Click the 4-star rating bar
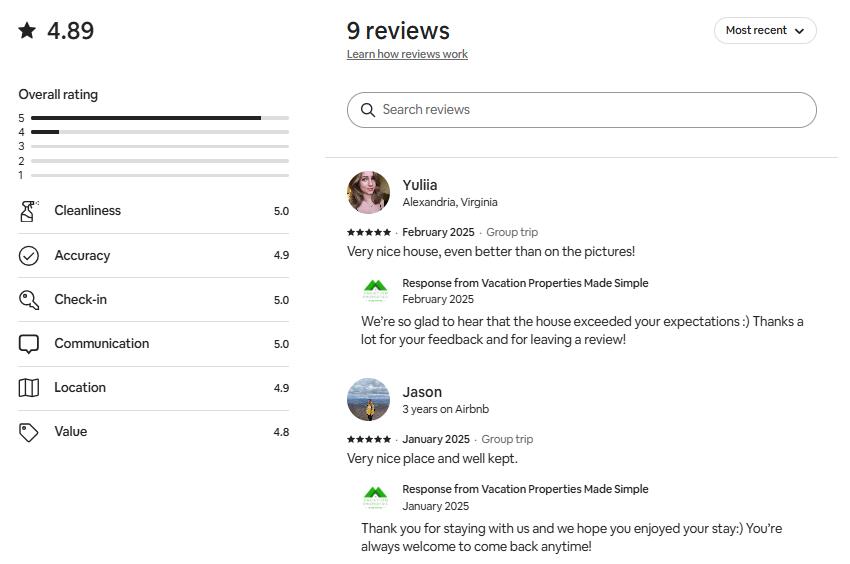 pos(160,132)
